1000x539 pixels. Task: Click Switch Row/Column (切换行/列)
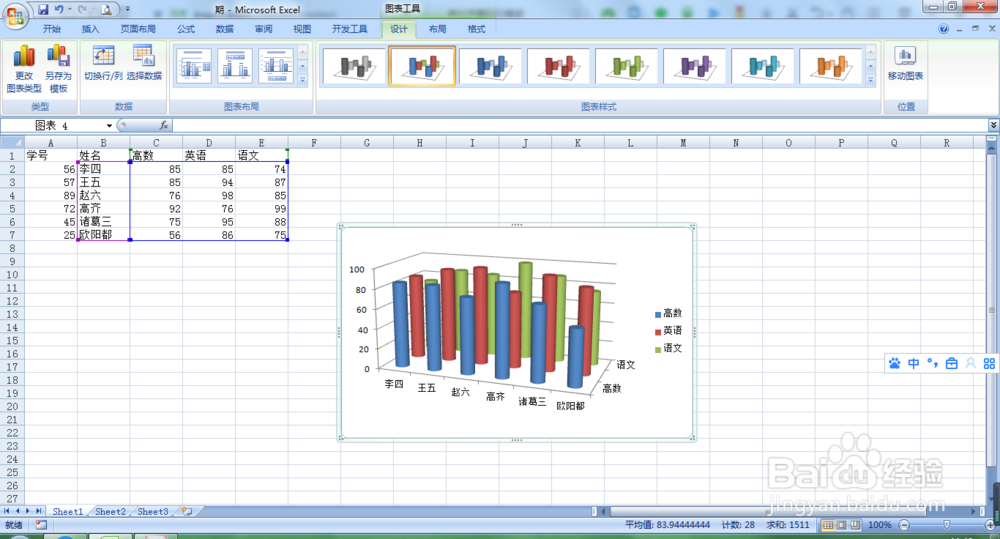coord(103,63)
